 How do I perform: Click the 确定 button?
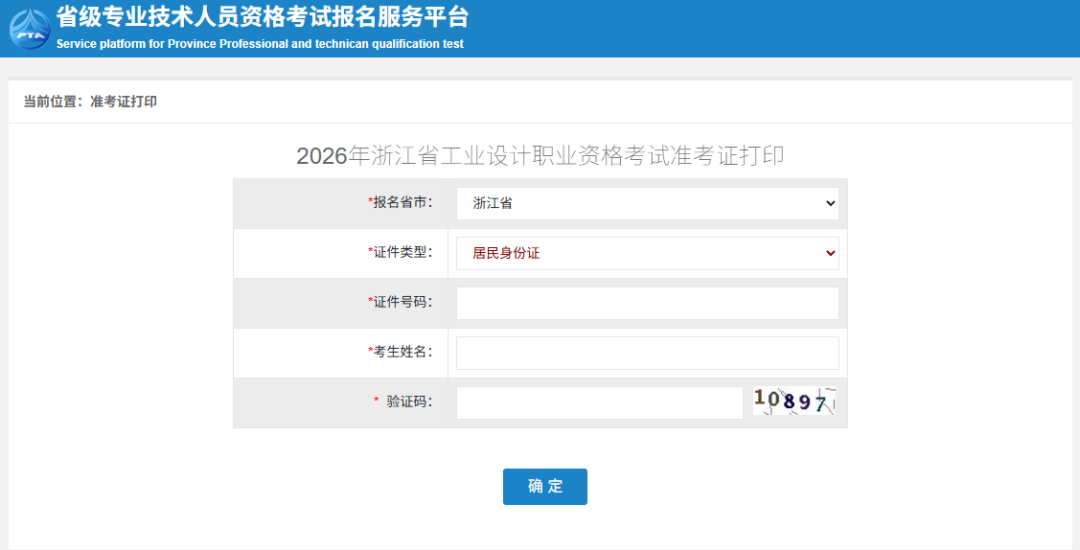tap(545, 487)
